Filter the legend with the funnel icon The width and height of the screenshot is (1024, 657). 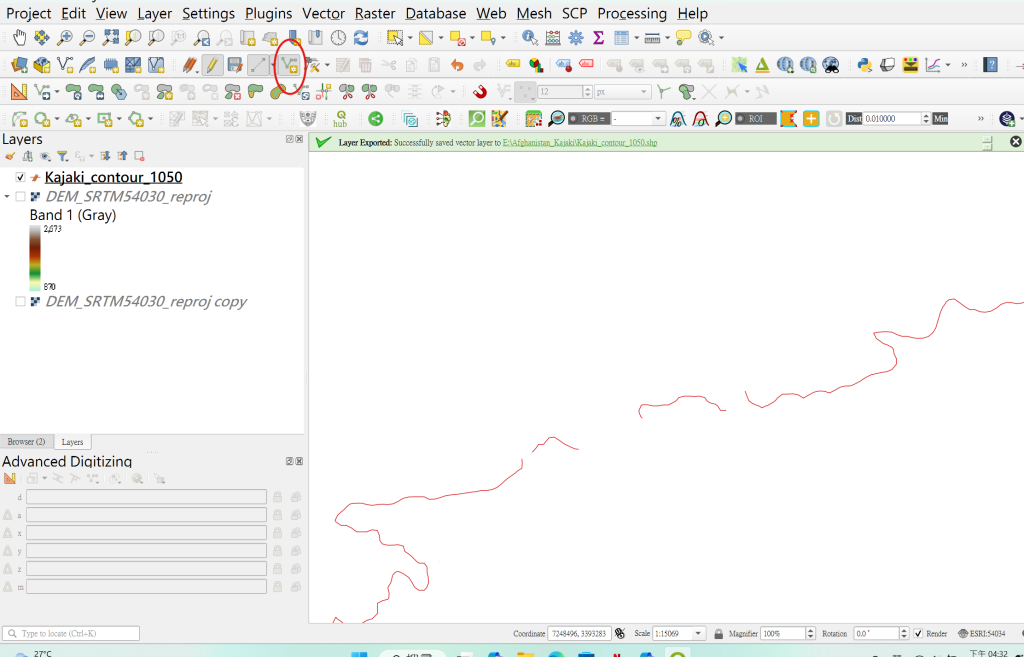[62, 156]
